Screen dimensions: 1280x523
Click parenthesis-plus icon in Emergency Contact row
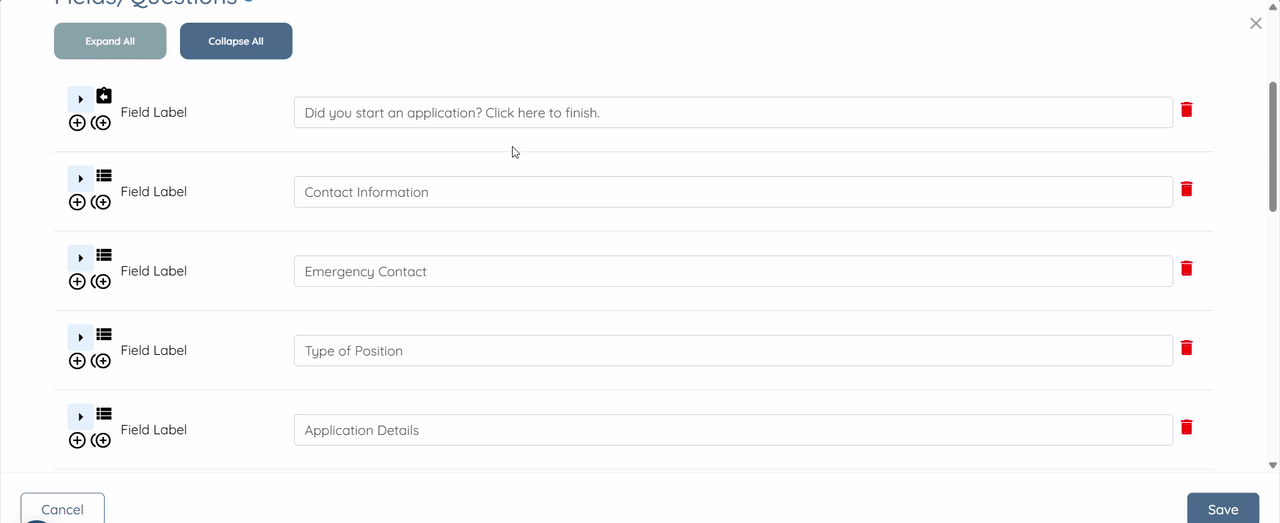tap(101, 282)
